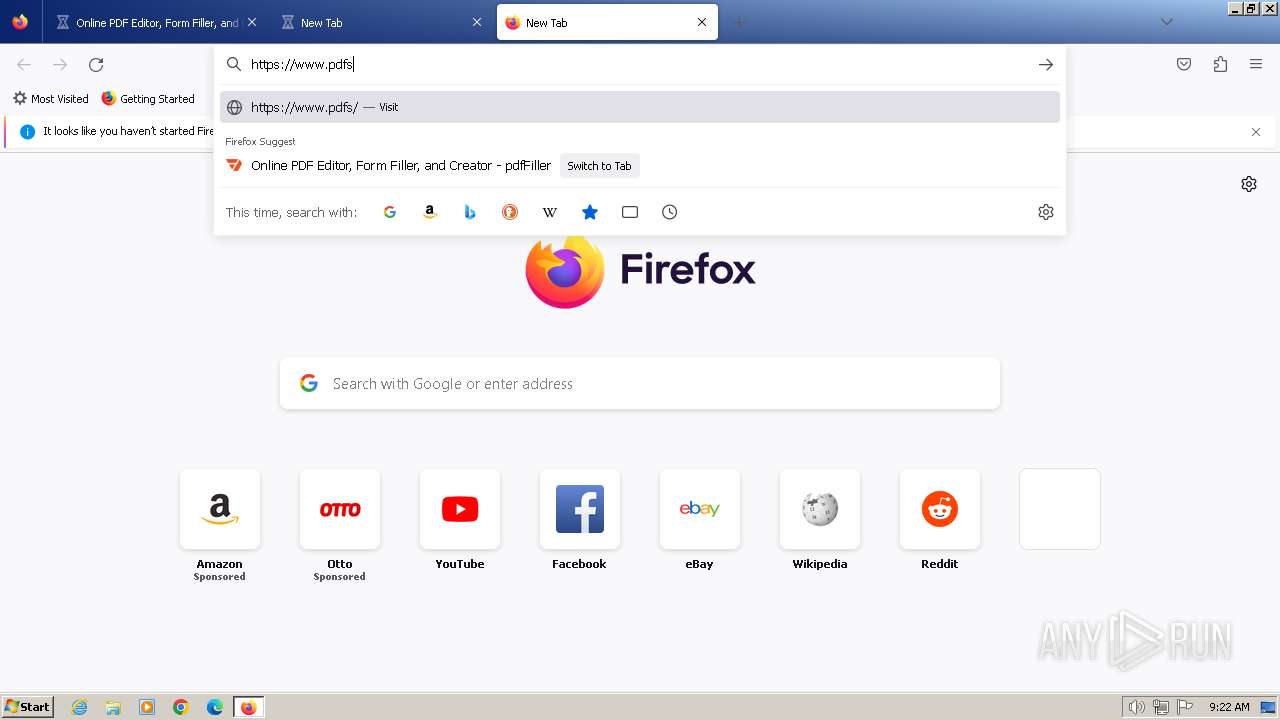Select the https://www.pdfs/ Visit suggestion
Screen dimensions: 1280x720
click(640, 107)
